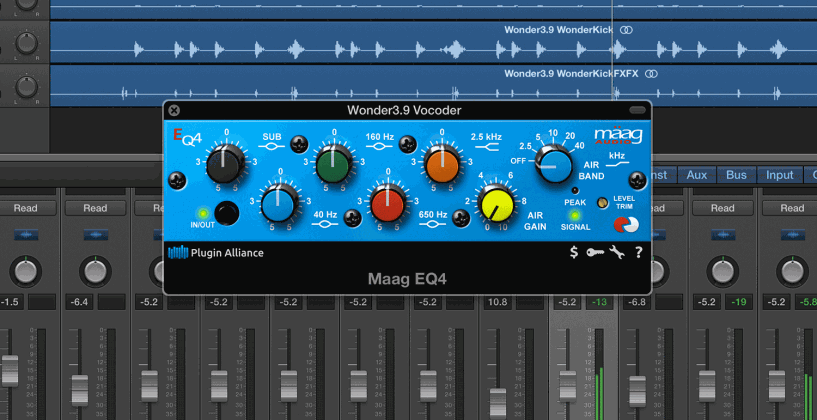Image resolution: width=817 pixels, height=420 pixels.
Task: Click the Plugin Alliance logo
Action: (x=216, y=253)
